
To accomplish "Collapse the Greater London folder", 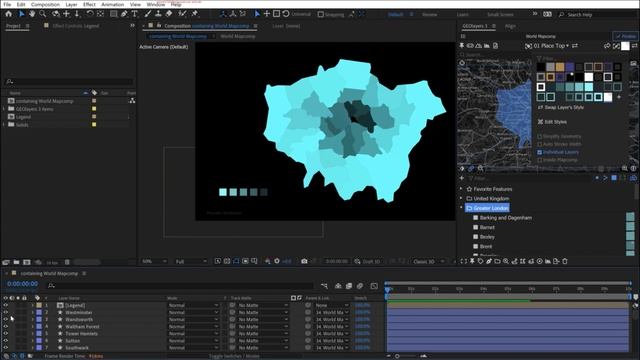I will (x=462, y=208).
